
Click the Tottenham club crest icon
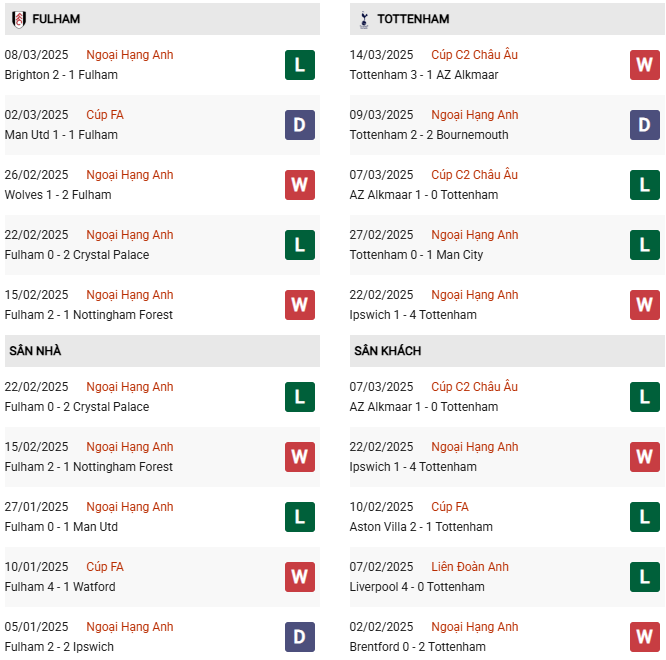coord(362,19)
